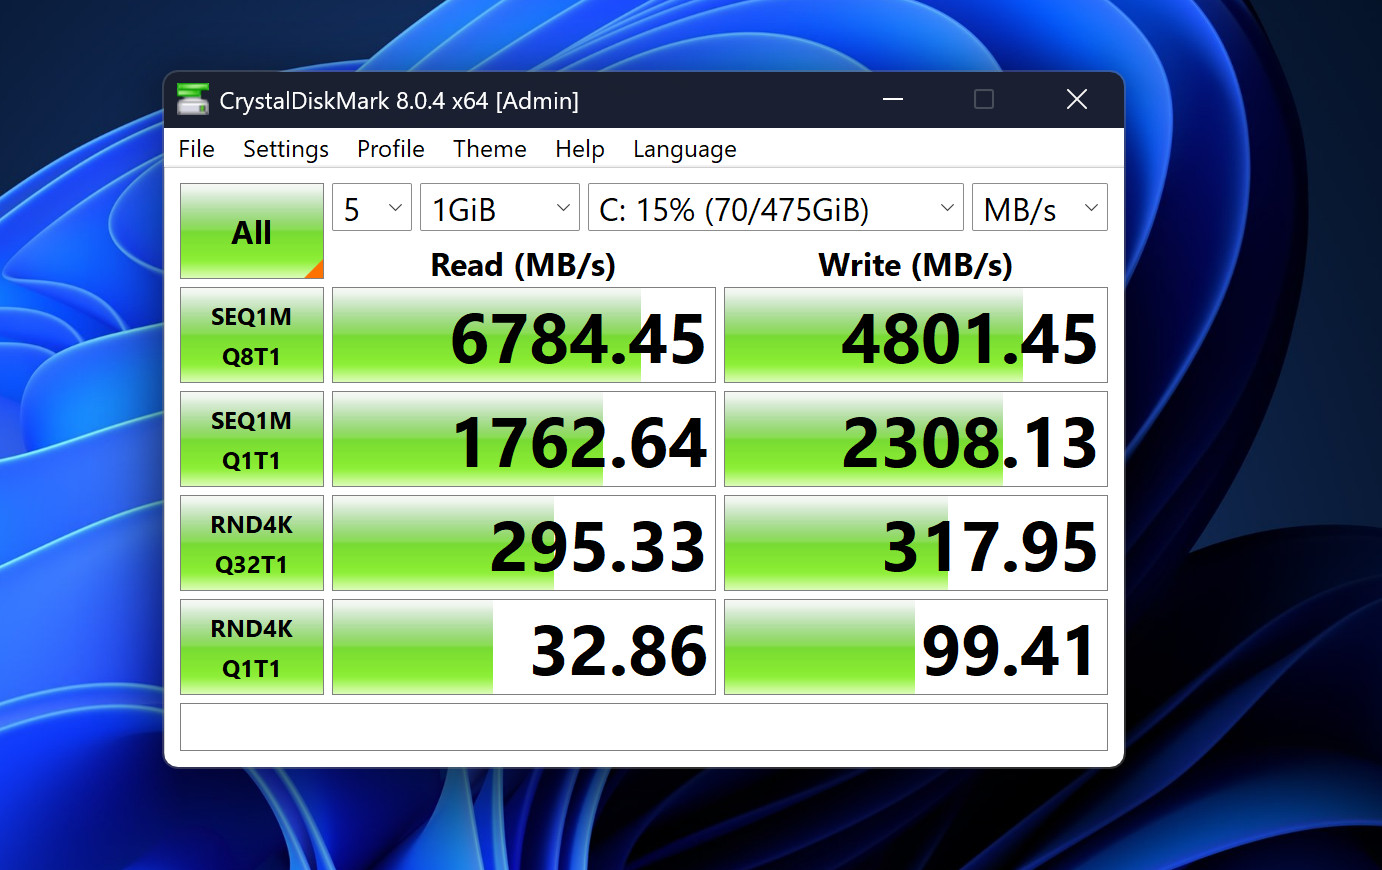Click the SEQ1M Q1T1 write result 2308.13
This screenshot has height=870, width=1382.
tap(916, 439)
